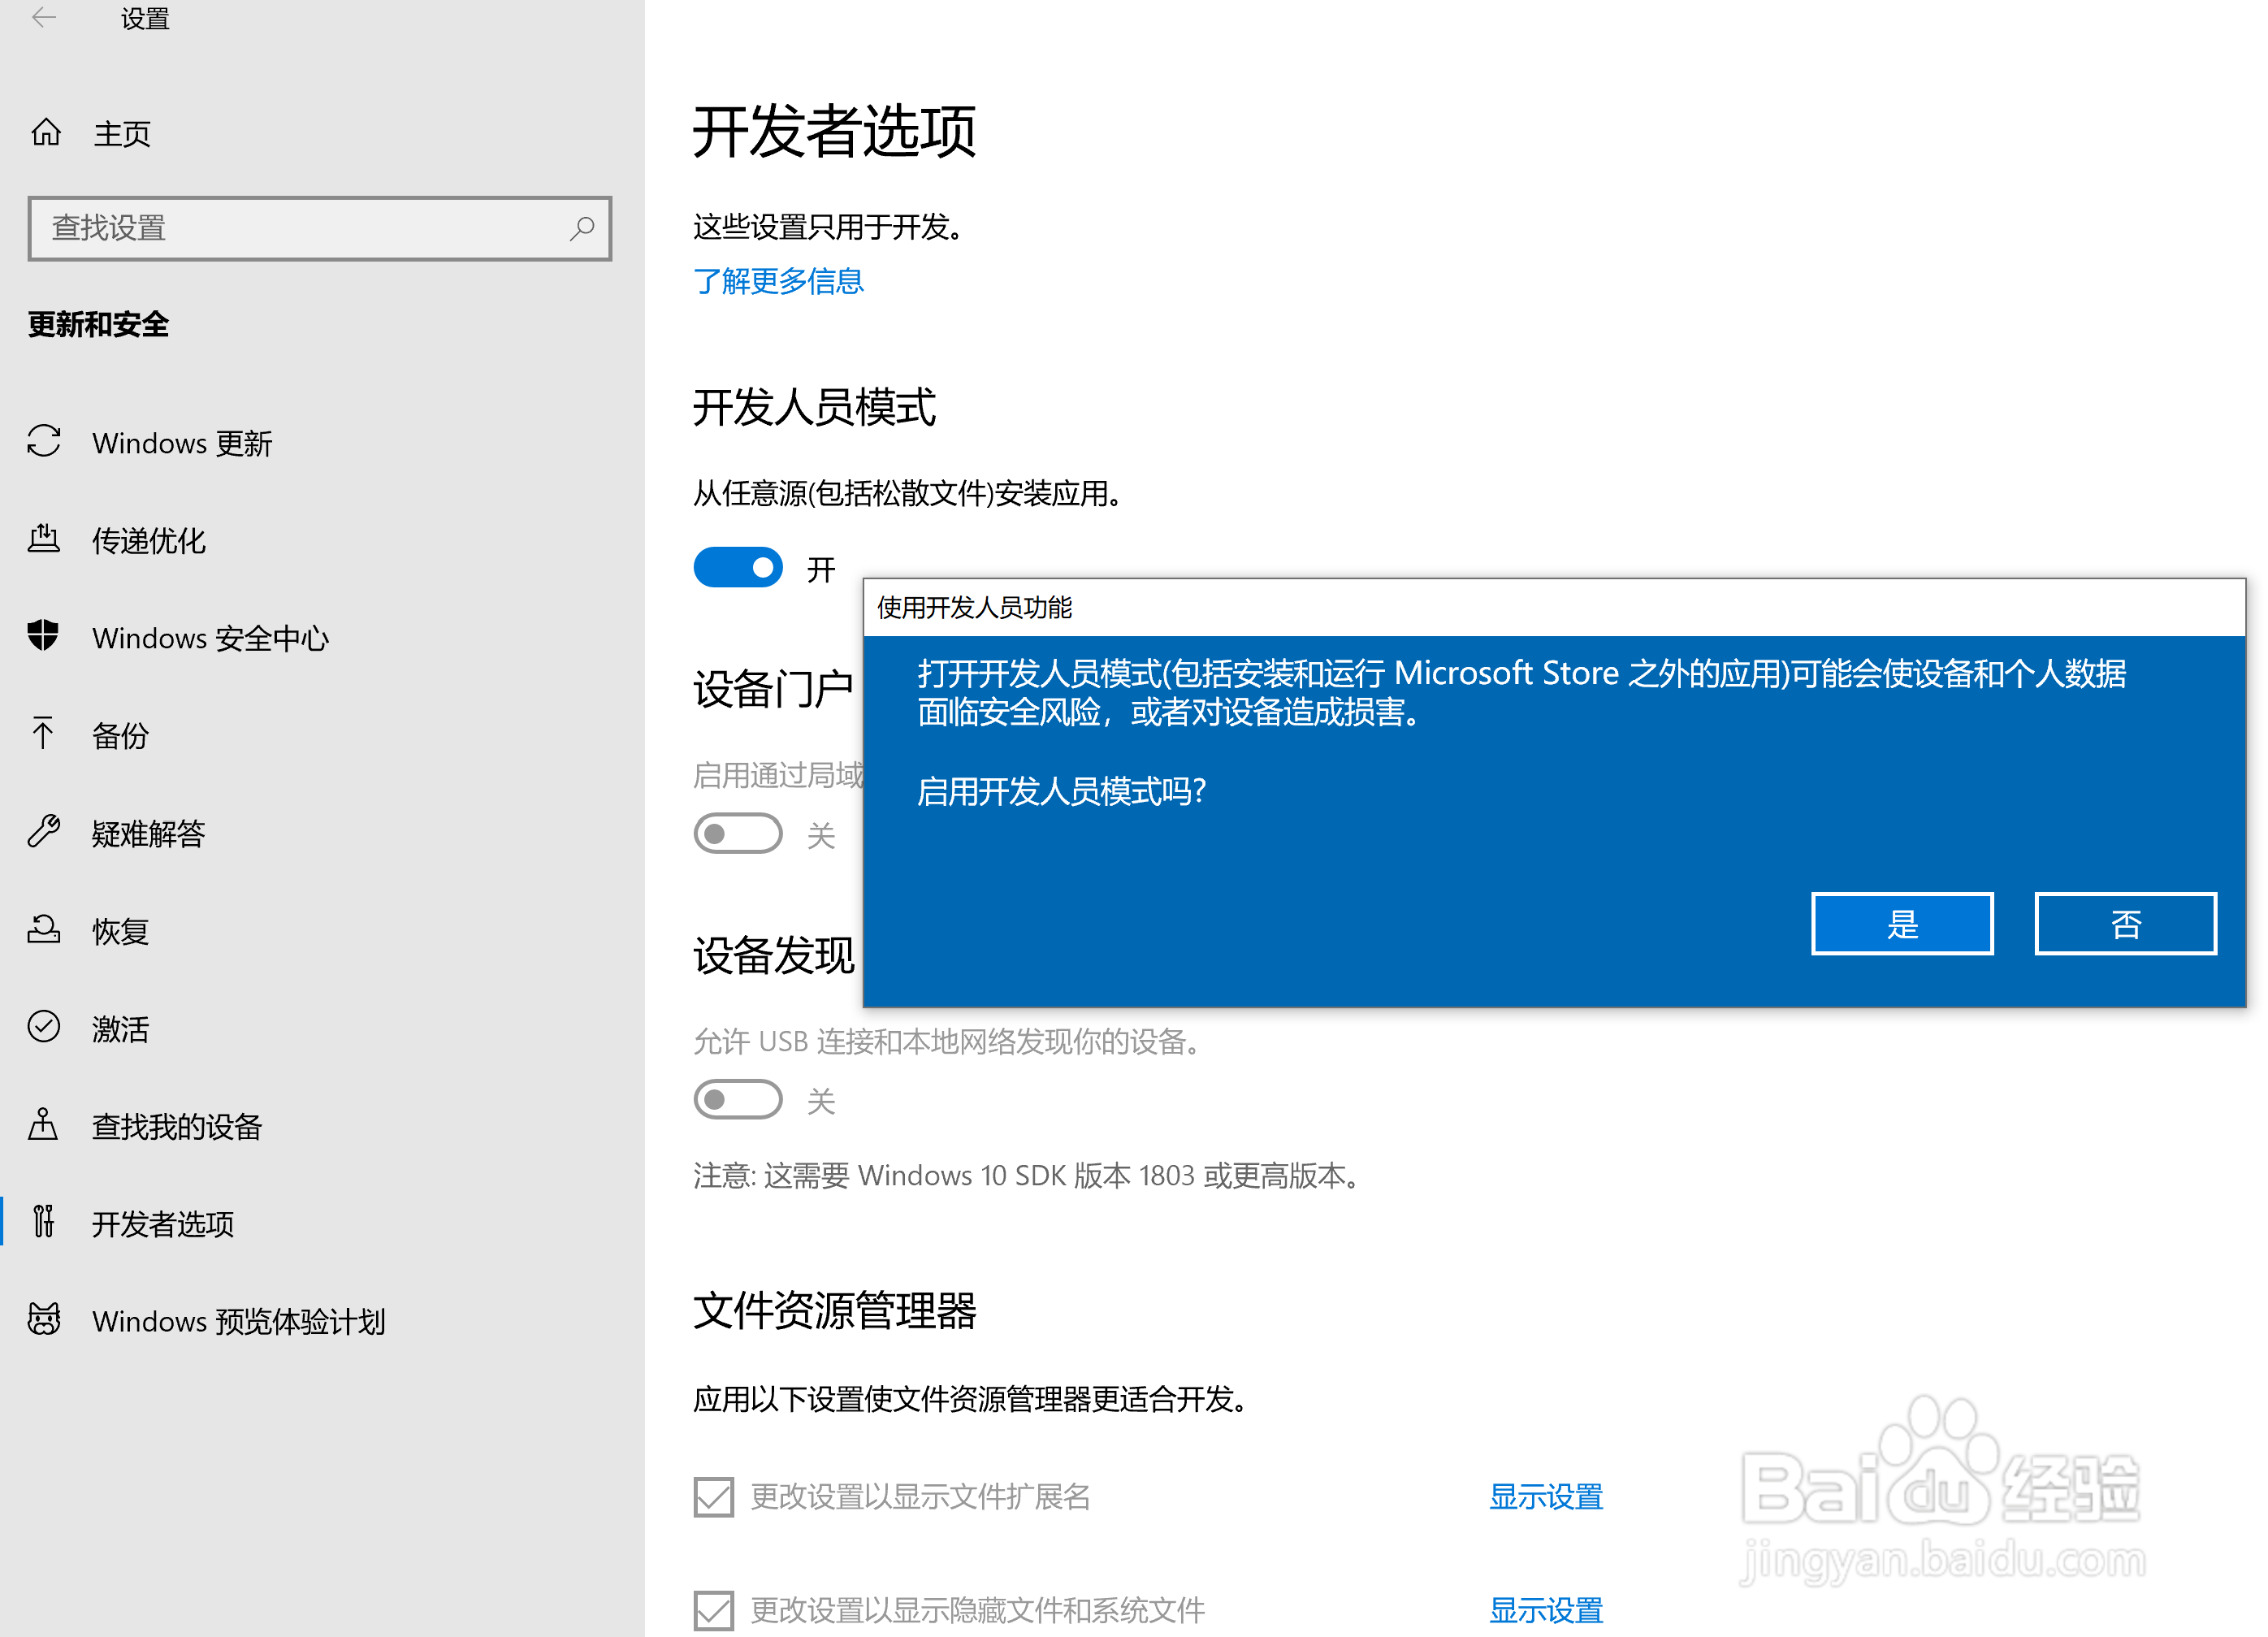
Task: Click 是 to enable developer mode
Action: tap(1902, 923)
